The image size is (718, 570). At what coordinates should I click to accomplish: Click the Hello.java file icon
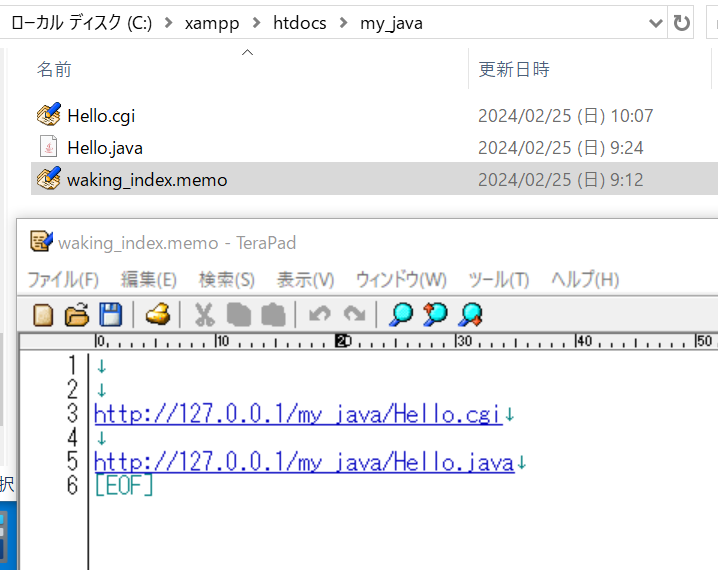tap(49, 147)
